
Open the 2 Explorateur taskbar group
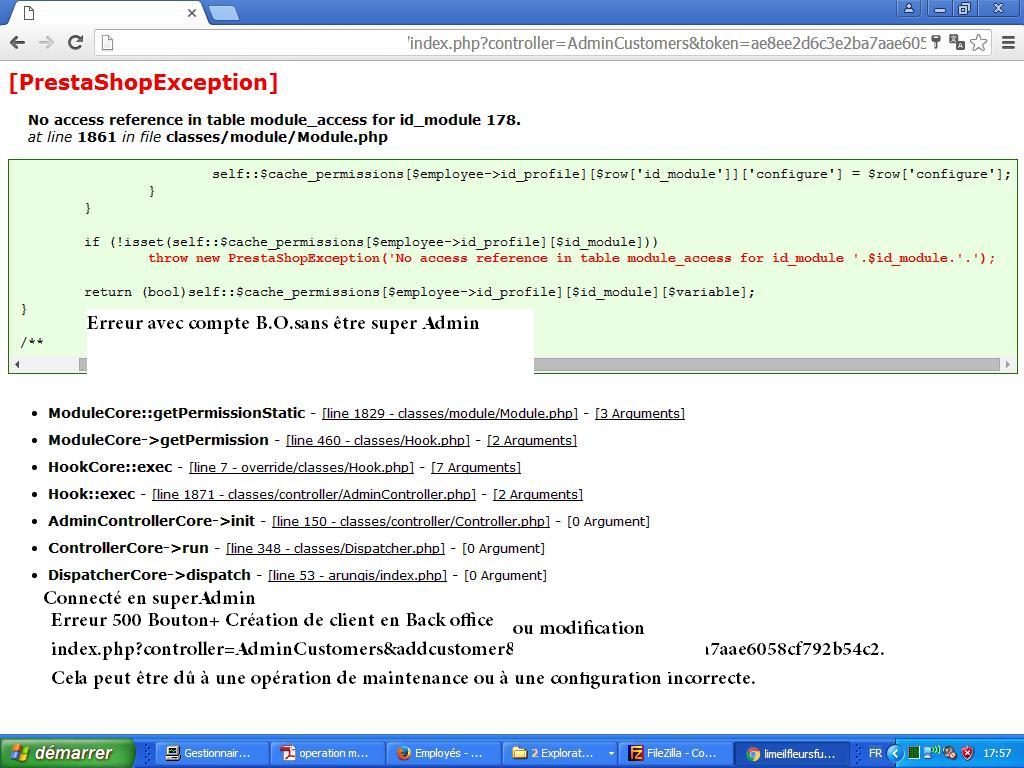point(562,753)
